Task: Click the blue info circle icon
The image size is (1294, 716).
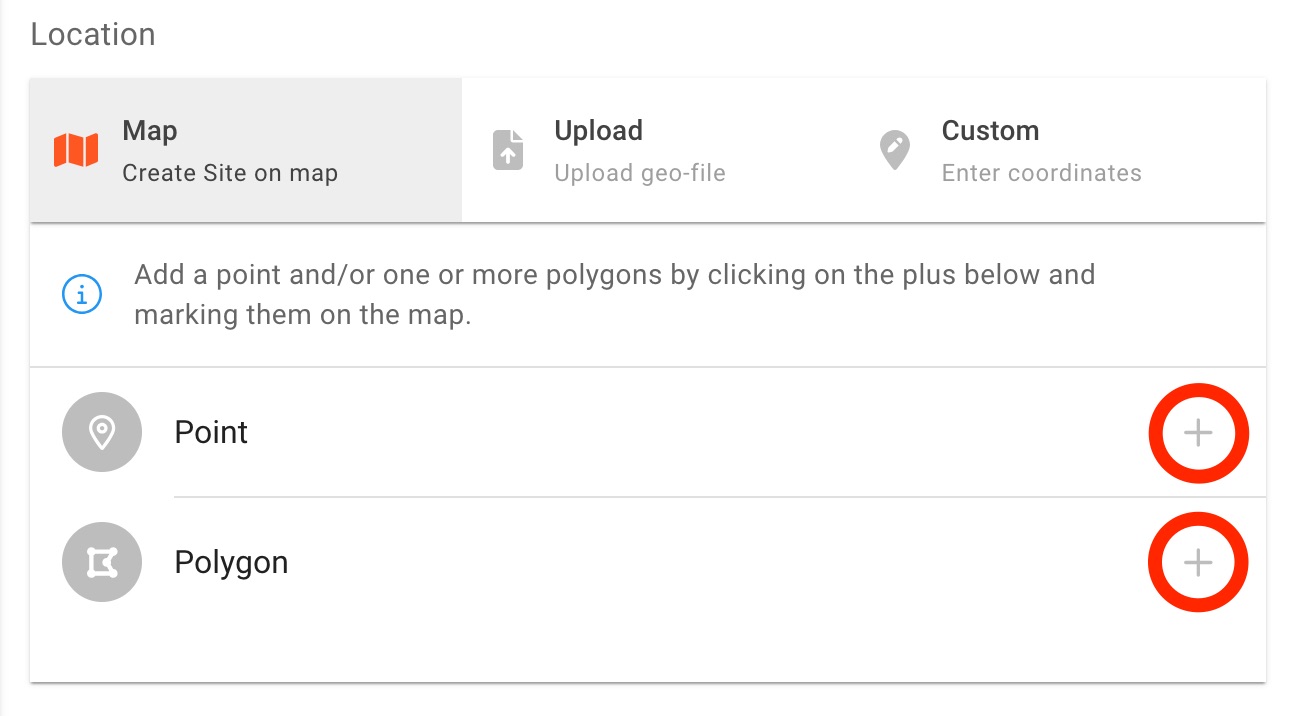Action: [x=82, y=295]
